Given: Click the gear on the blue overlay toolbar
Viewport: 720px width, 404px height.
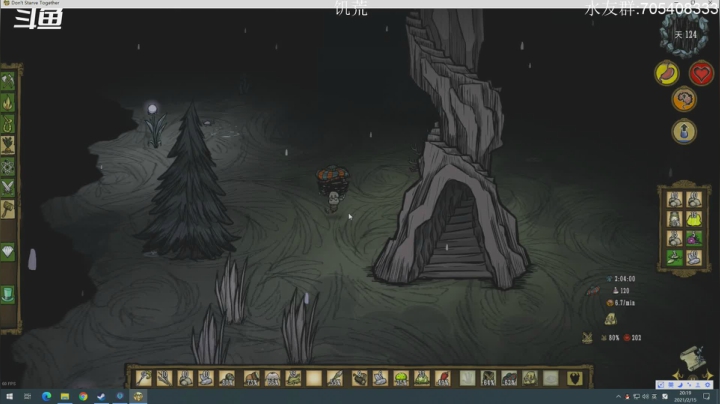Looking at the screenshot, I should pos(708,385).
